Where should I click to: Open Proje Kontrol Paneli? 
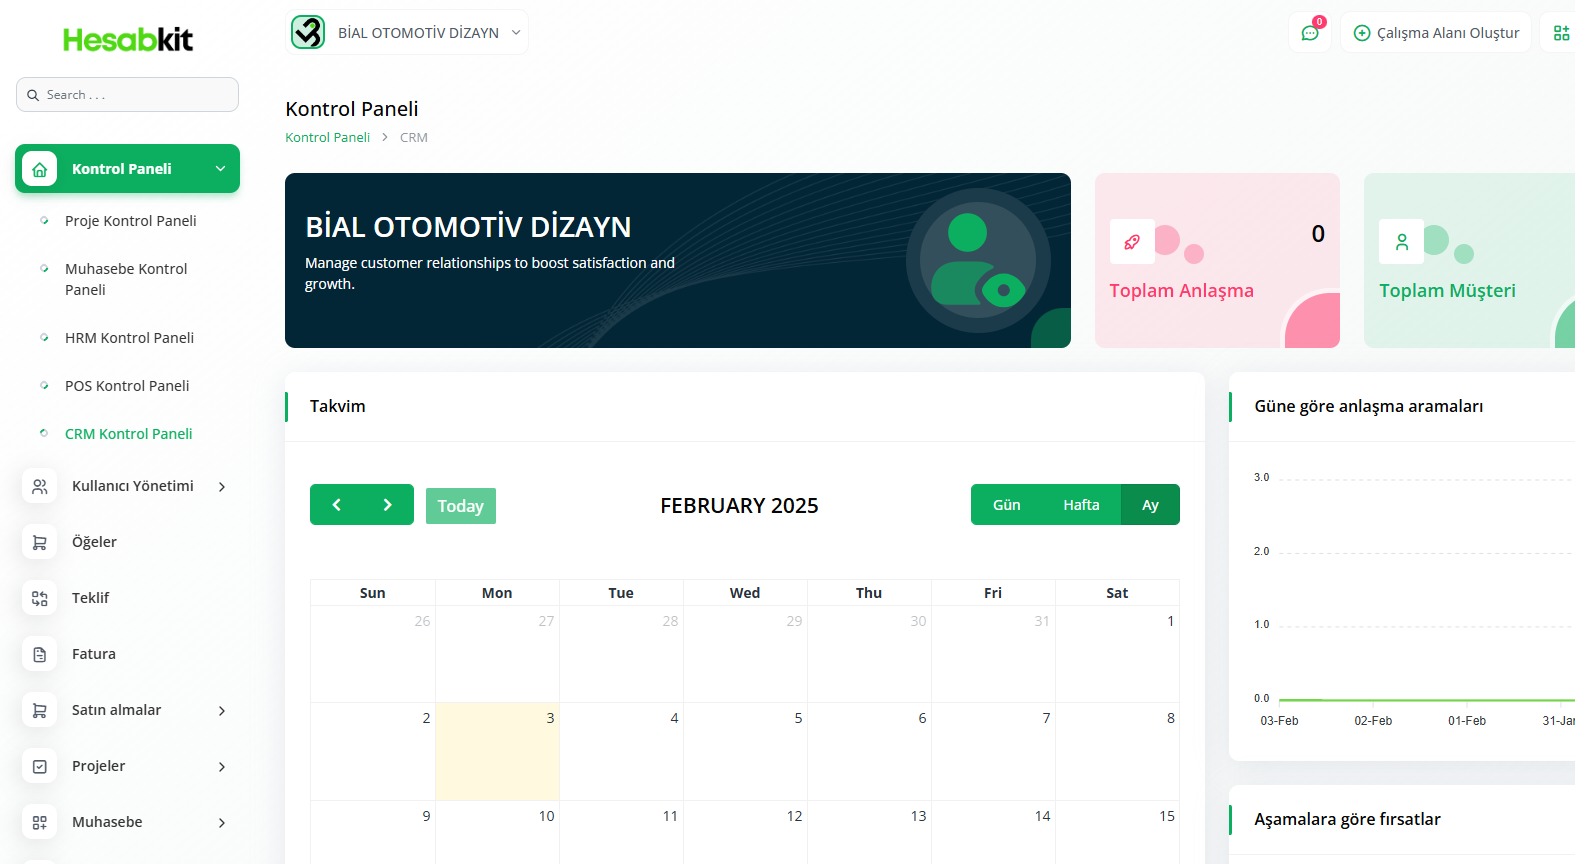pos(130,221)
